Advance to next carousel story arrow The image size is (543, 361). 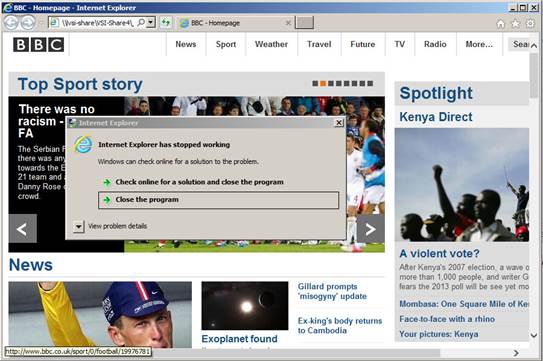371,229
